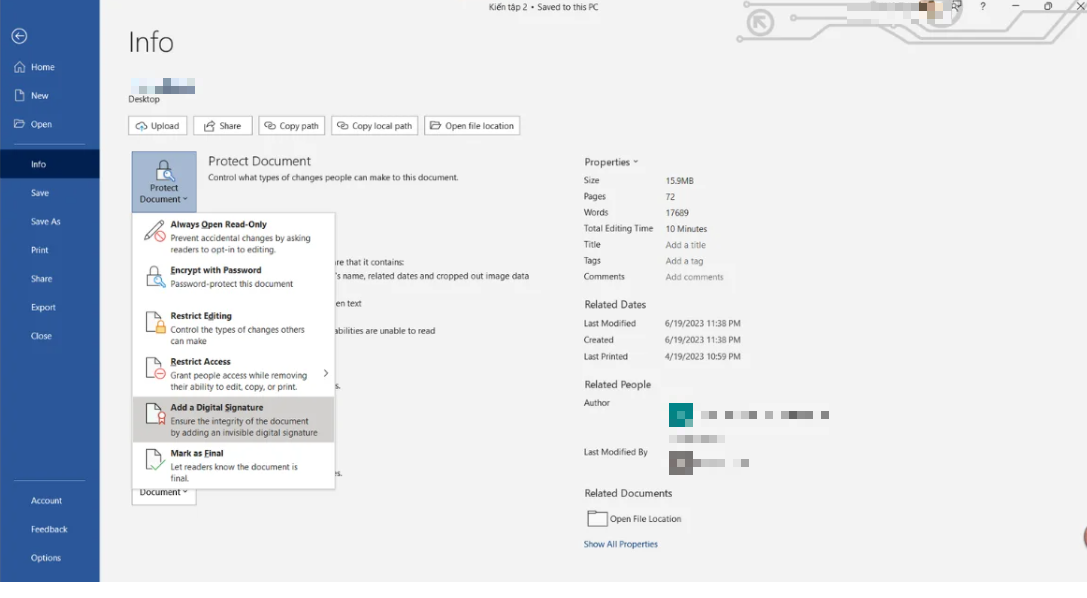Select Restrict Editing from the menu
Viewport: 1087px width, 598px height.
point(234,328)
